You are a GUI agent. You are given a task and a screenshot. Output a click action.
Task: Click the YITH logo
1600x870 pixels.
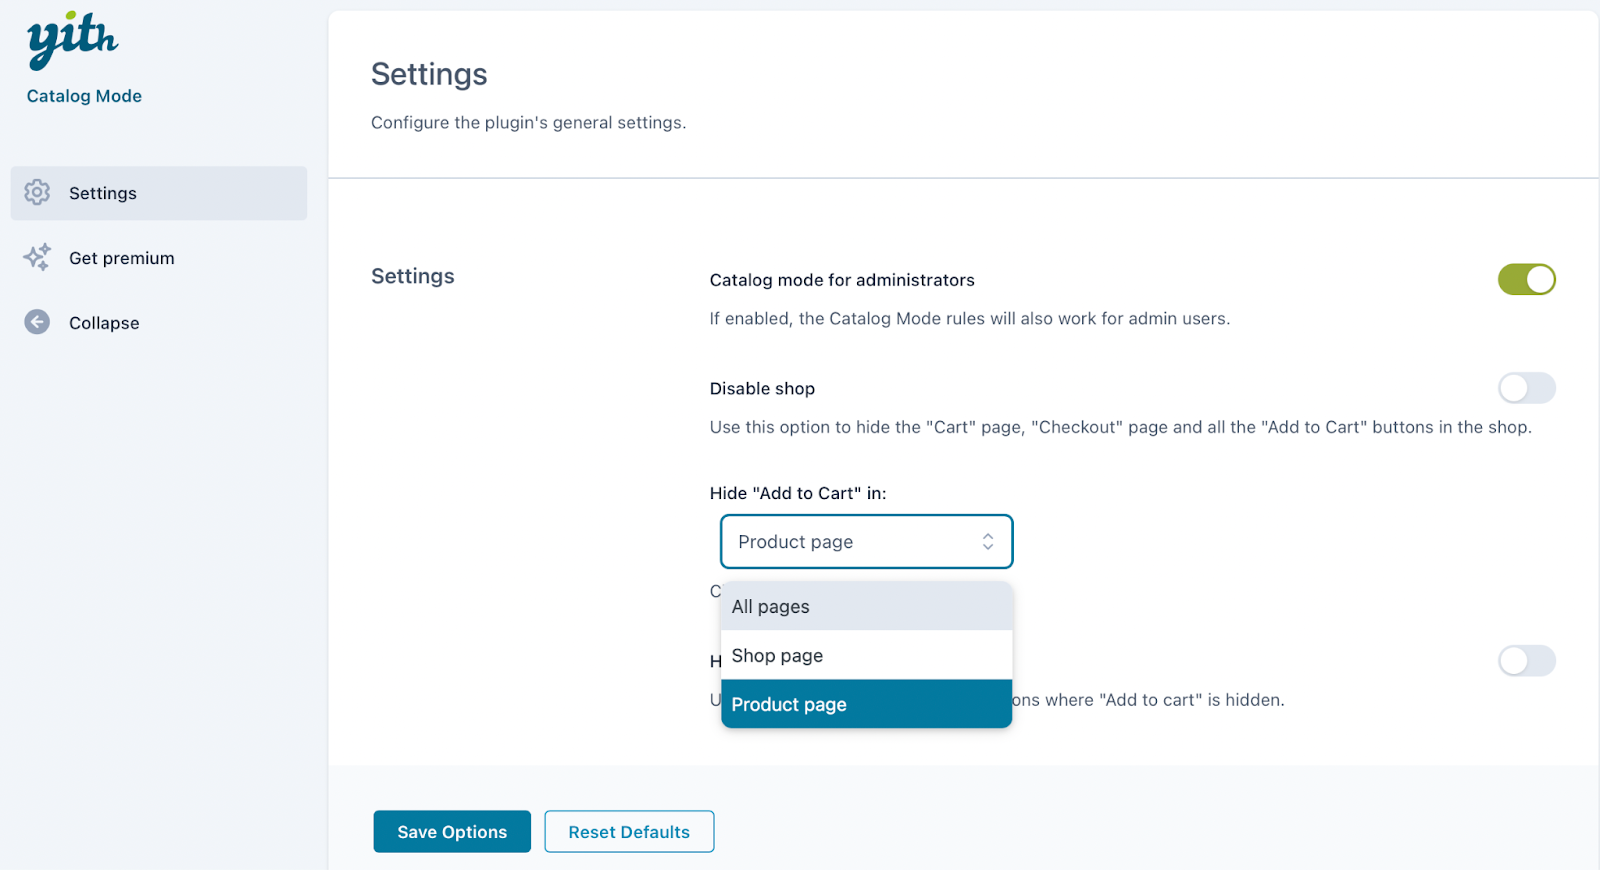71,40
